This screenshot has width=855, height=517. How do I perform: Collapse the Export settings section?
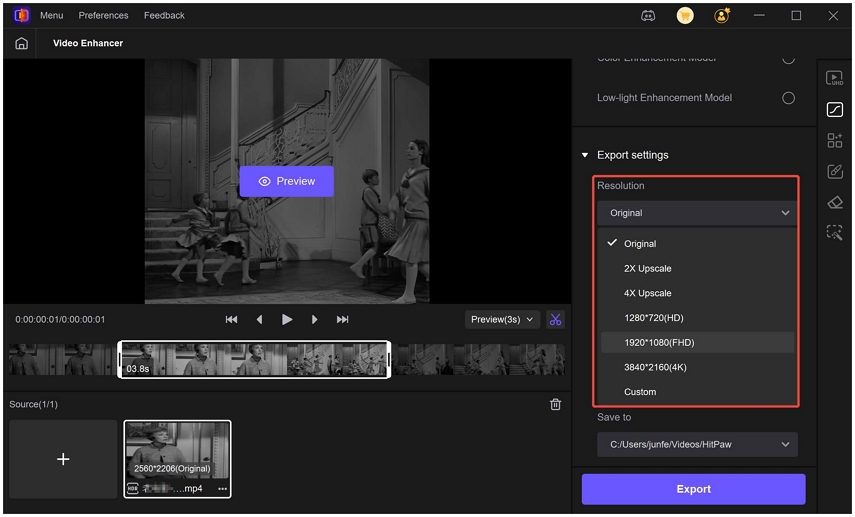[x=585, y=155]
